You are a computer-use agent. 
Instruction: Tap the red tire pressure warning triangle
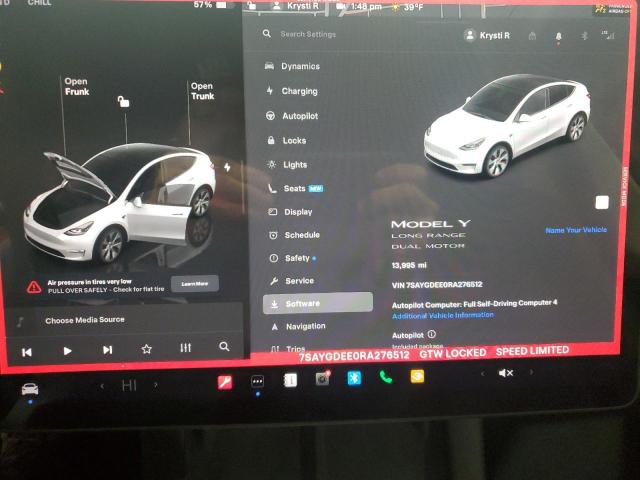(34, 287)
